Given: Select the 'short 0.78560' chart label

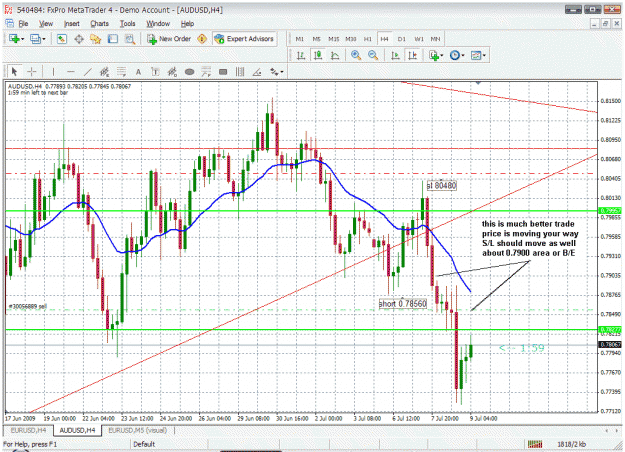Looking at the screenshot, I should point(403,304).
